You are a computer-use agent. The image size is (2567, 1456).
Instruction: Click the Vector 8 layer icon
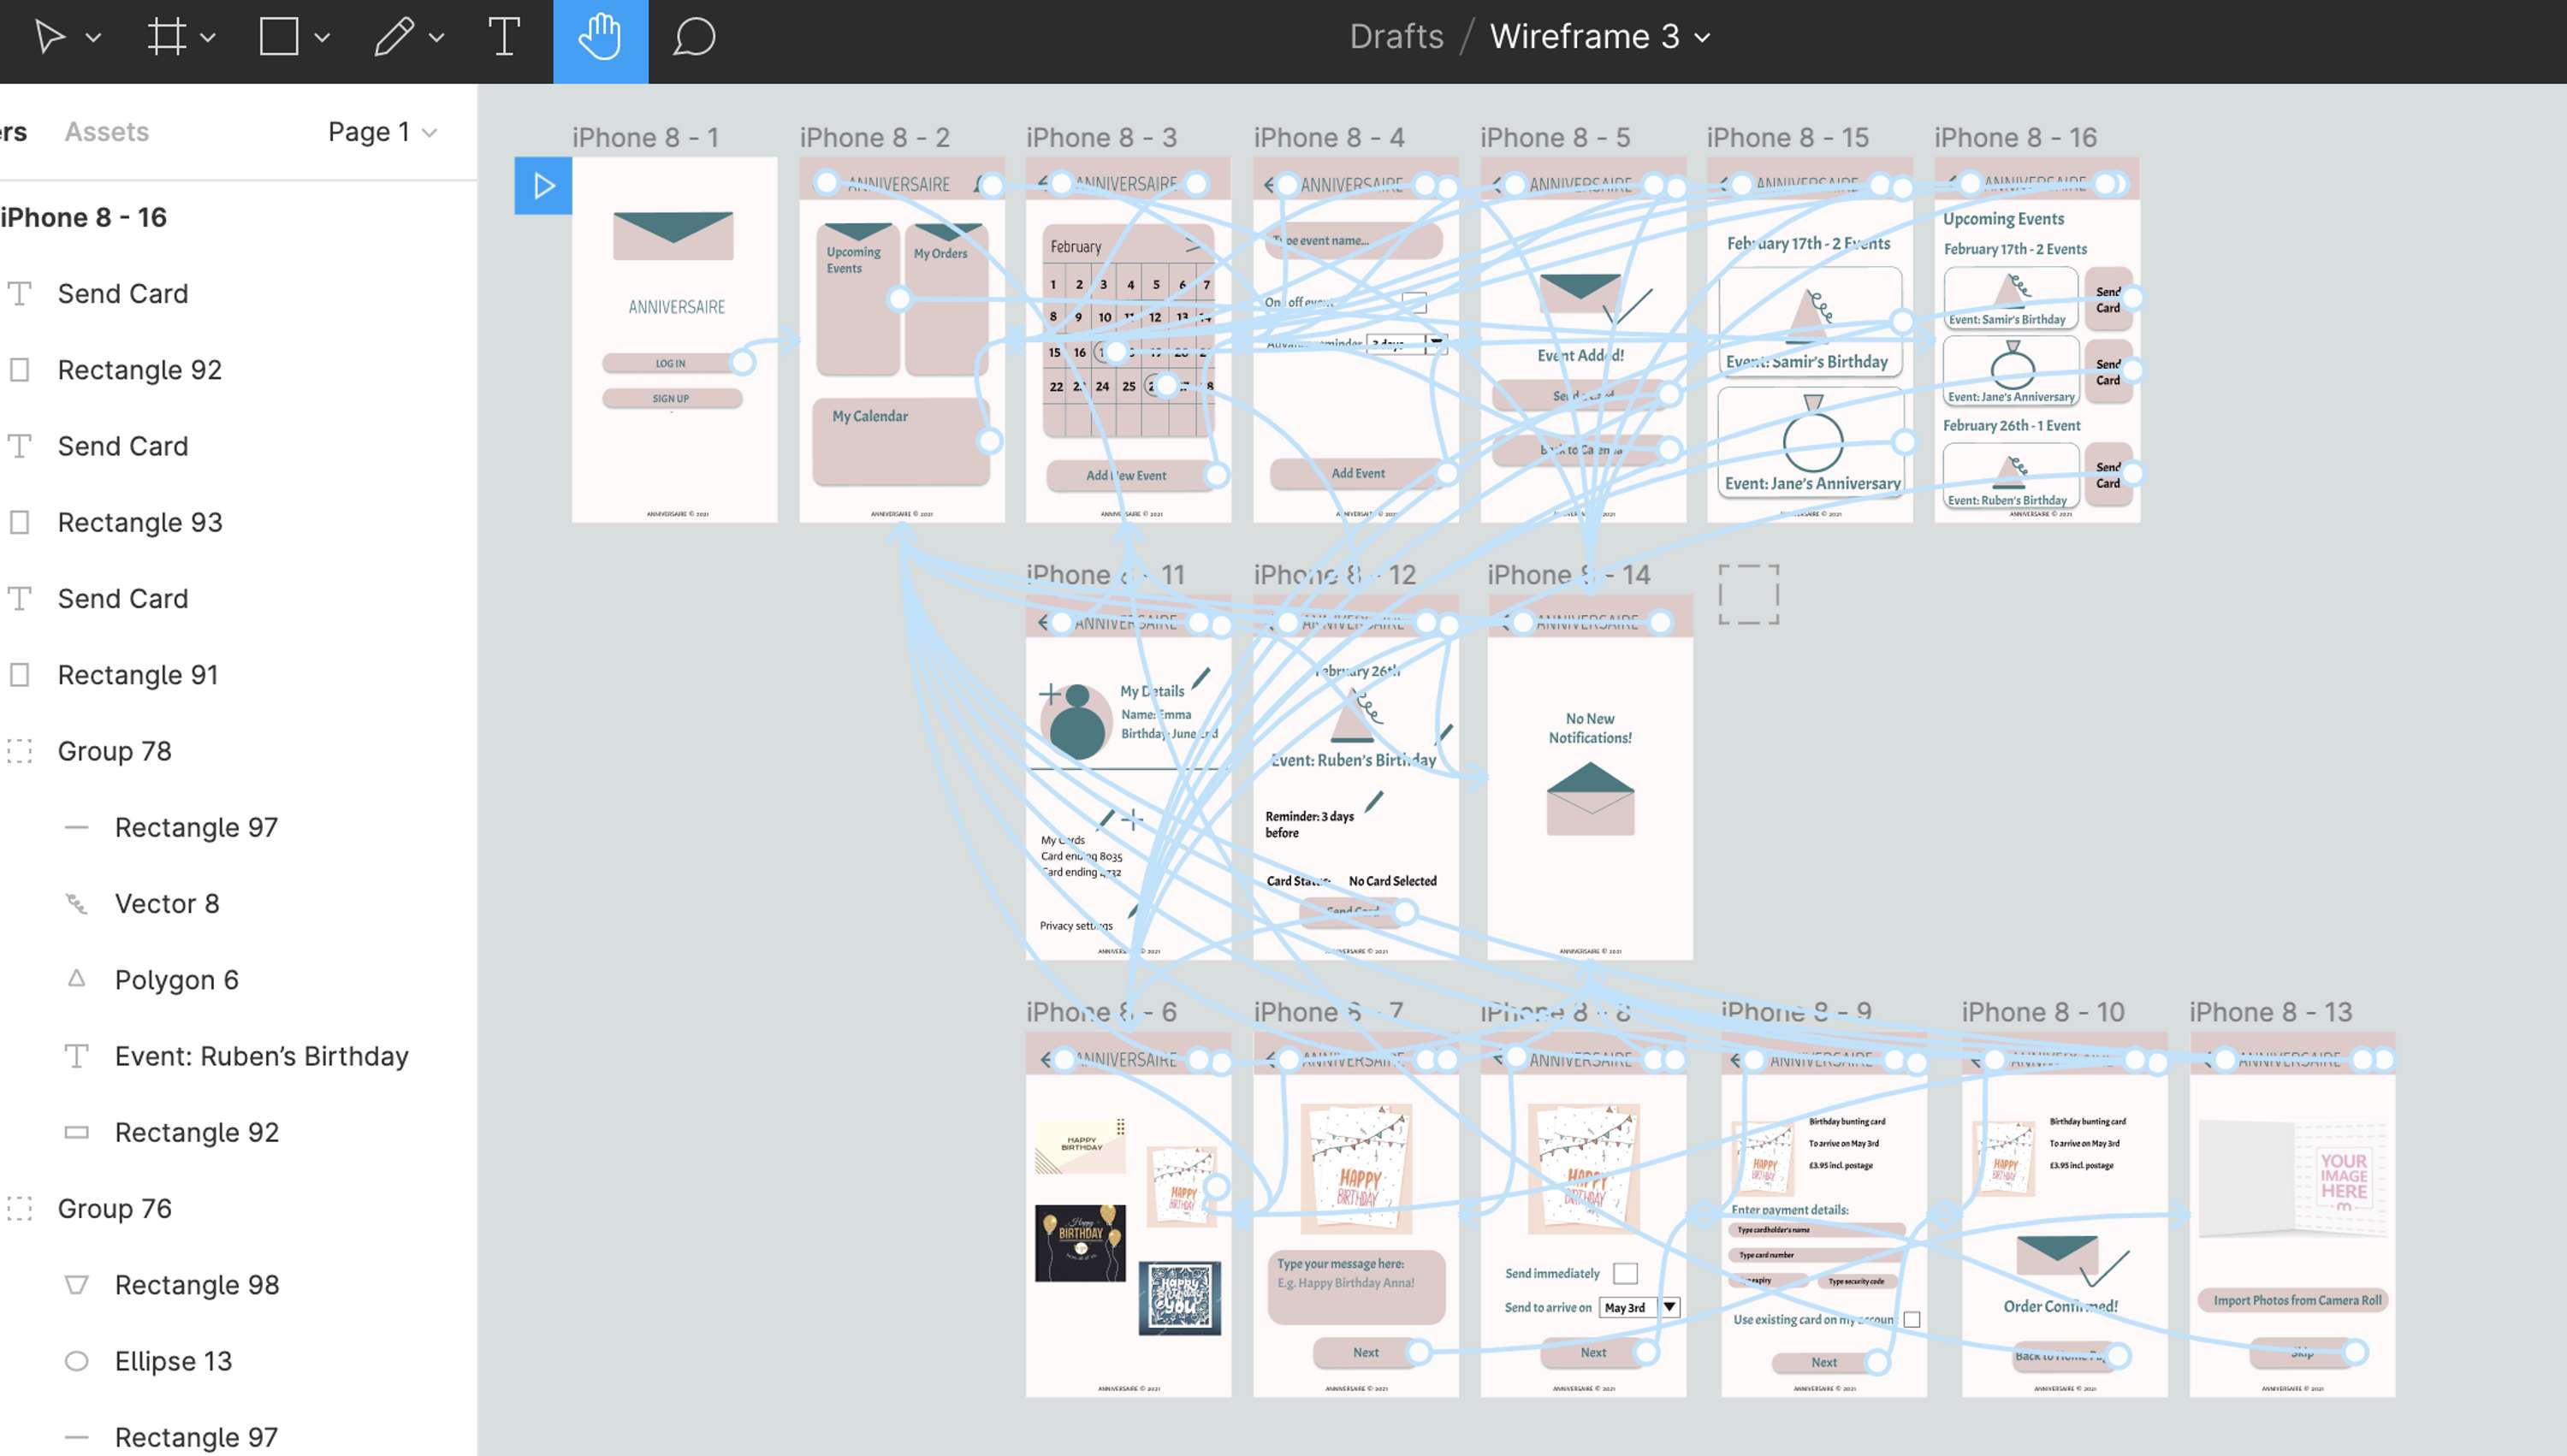[x=76, y=904]
